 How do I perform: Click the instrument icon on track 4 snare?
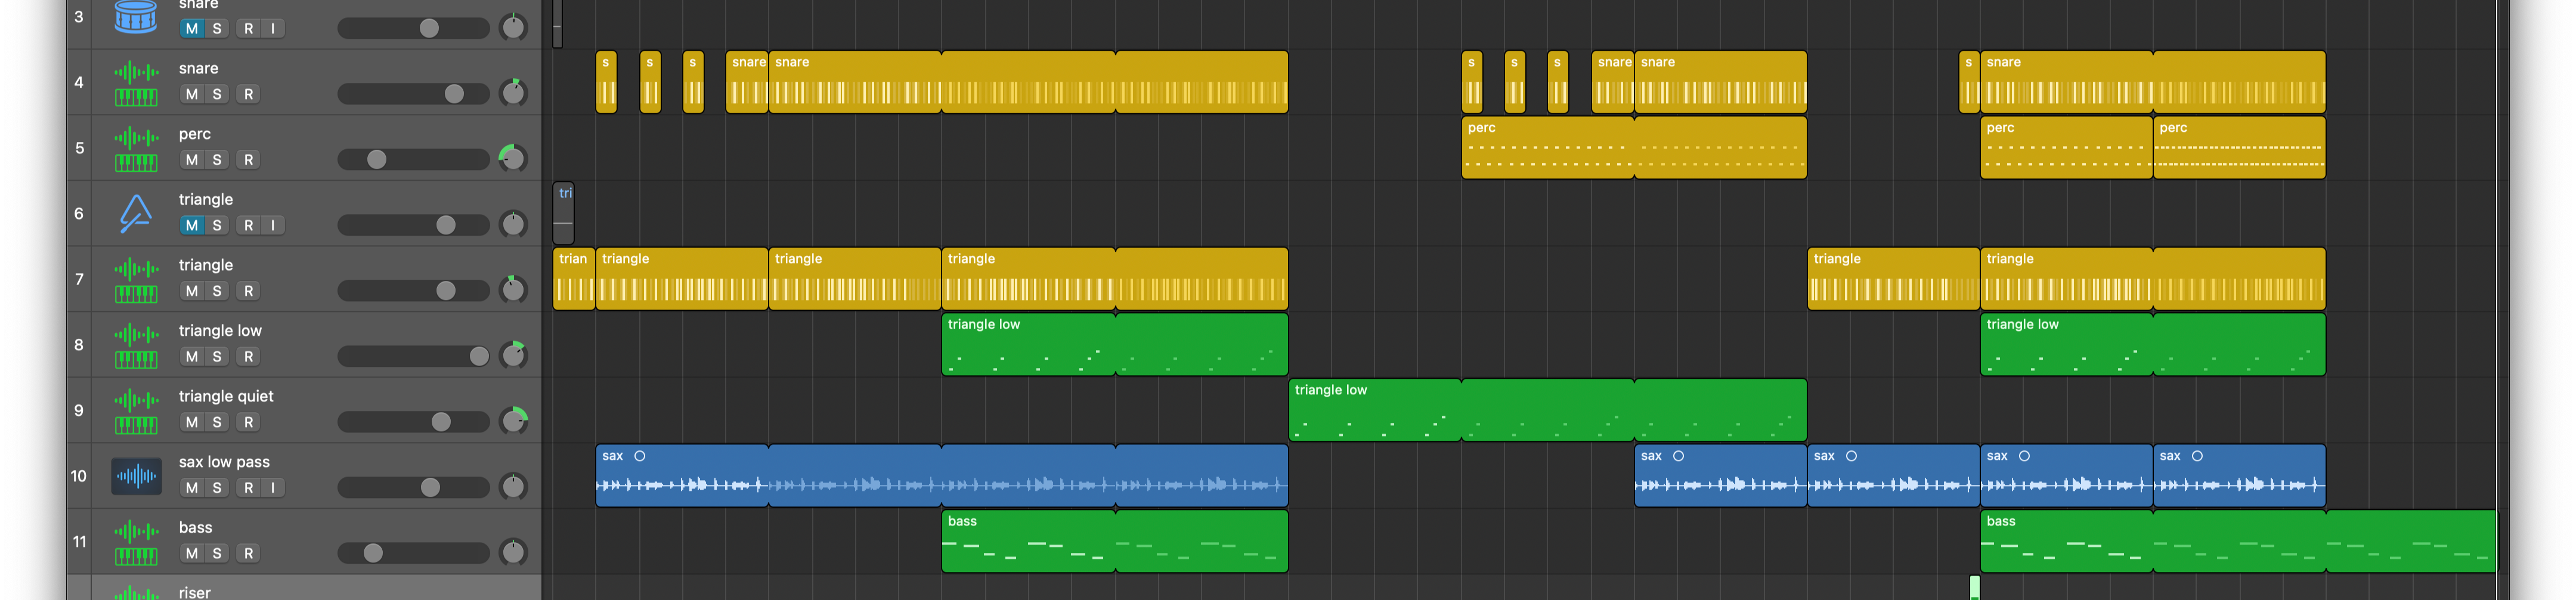(x=136, y=83)
